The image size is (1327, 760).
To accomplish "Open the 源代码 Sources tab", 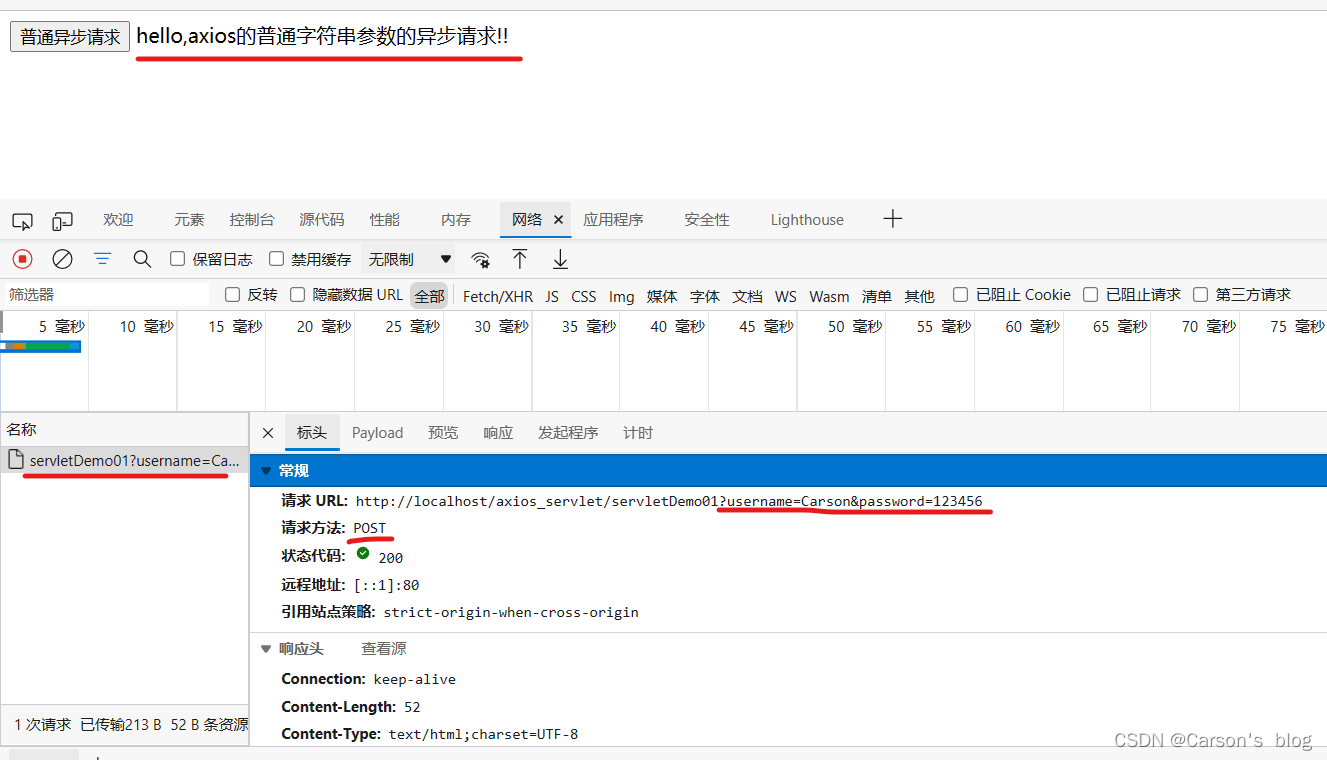I will (322, 220).
